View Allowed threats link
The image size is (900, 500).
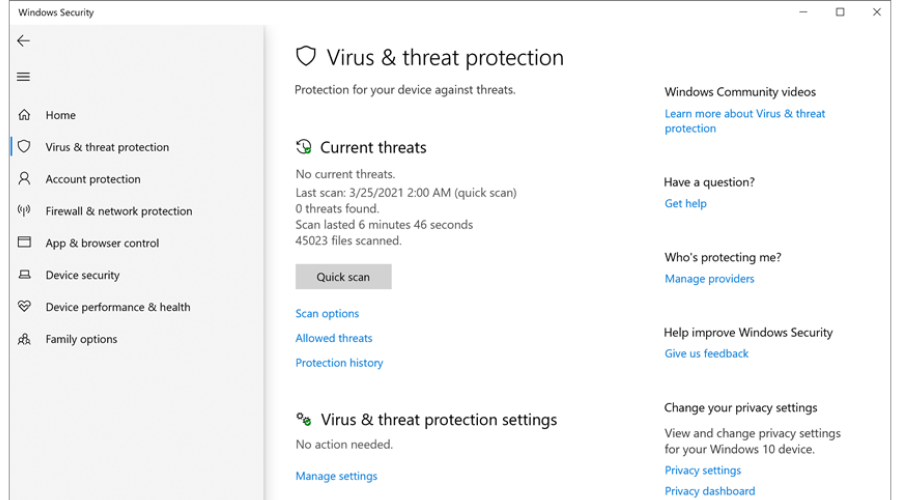click(334, 338)
